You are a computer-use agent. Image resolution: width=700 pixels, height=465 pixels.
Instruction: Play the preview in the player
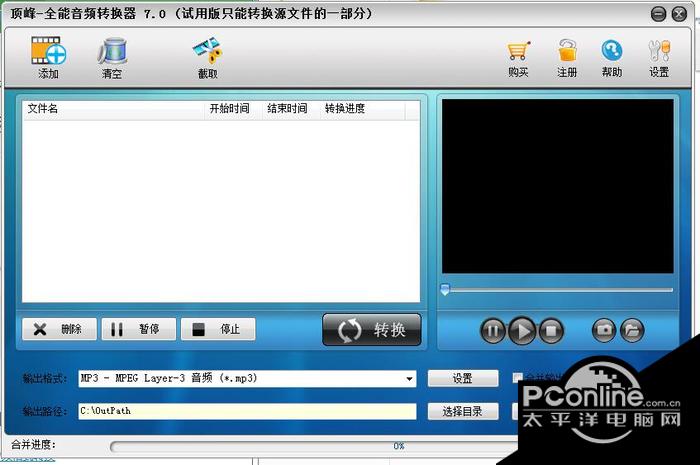click(522, 331)
